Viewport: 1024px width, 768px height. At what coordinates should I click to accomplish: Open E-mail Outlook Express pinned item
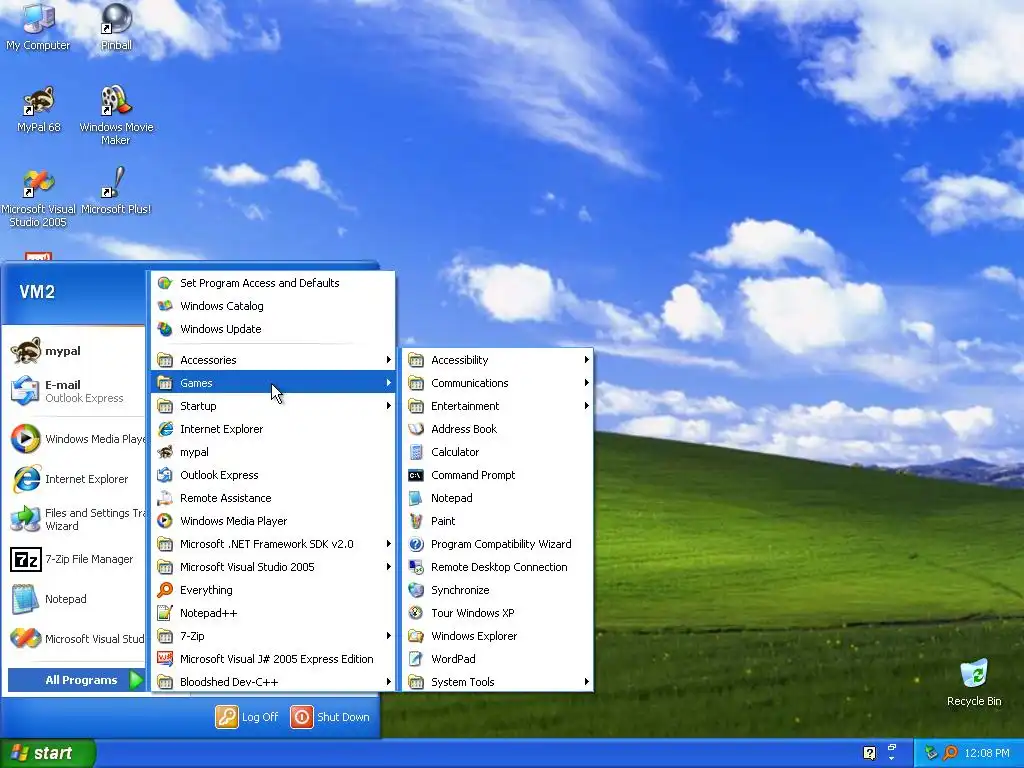pos(75,391)
